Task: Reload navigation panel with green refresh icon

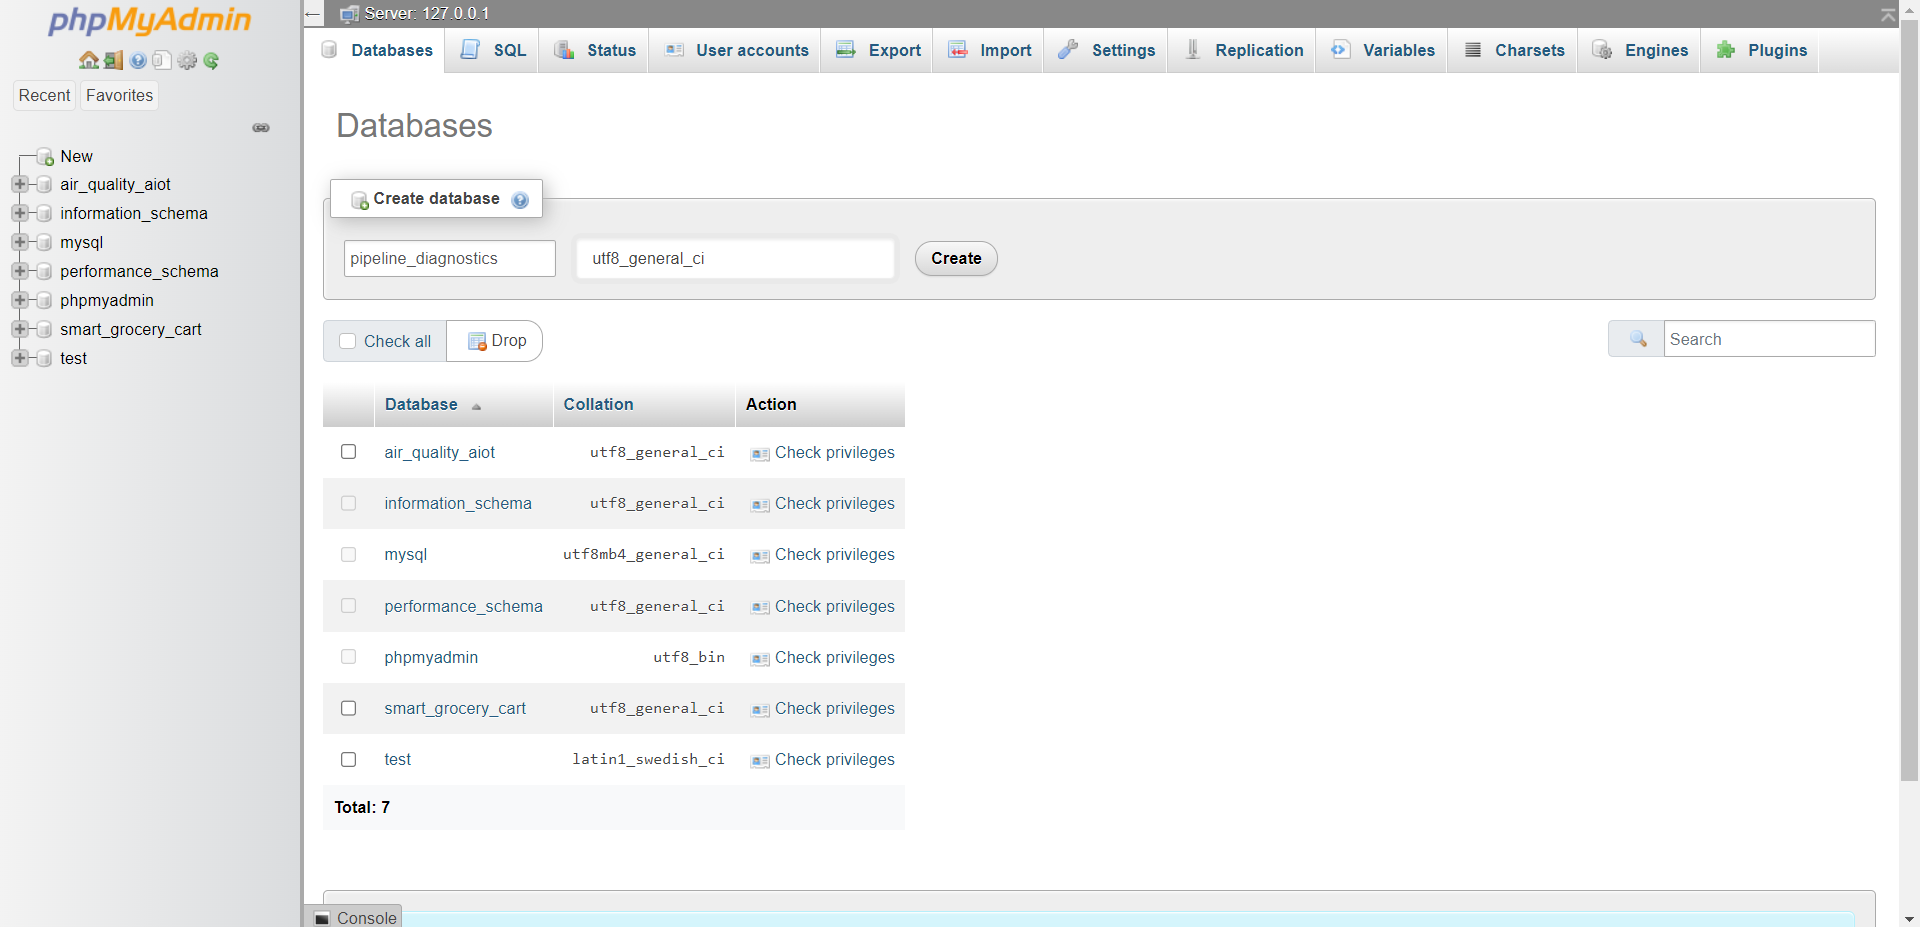Action: coord(211,60)
